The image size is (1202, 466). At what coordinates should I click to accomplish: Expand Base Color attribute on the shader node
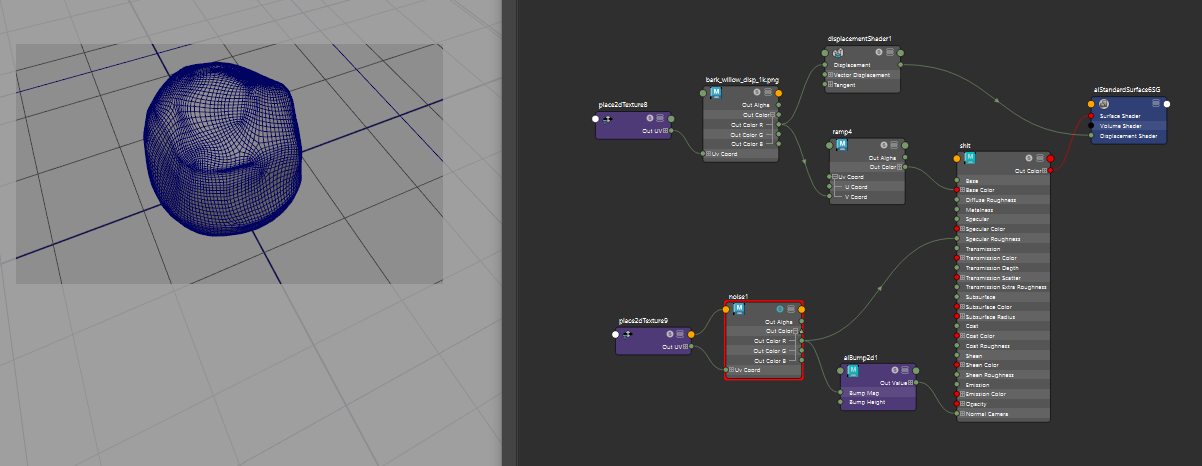(x=963, y=190)
